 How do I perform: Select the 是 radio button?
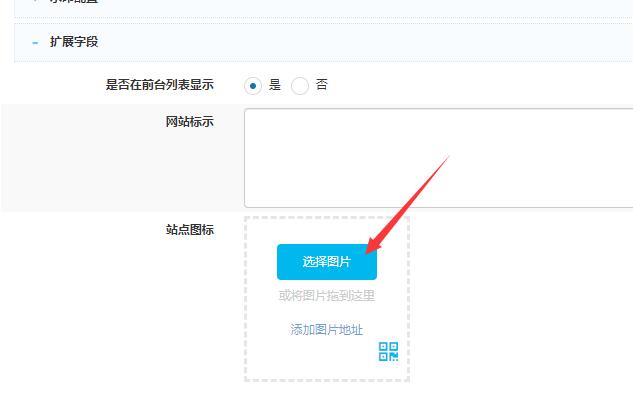click(x=253, y=86)
